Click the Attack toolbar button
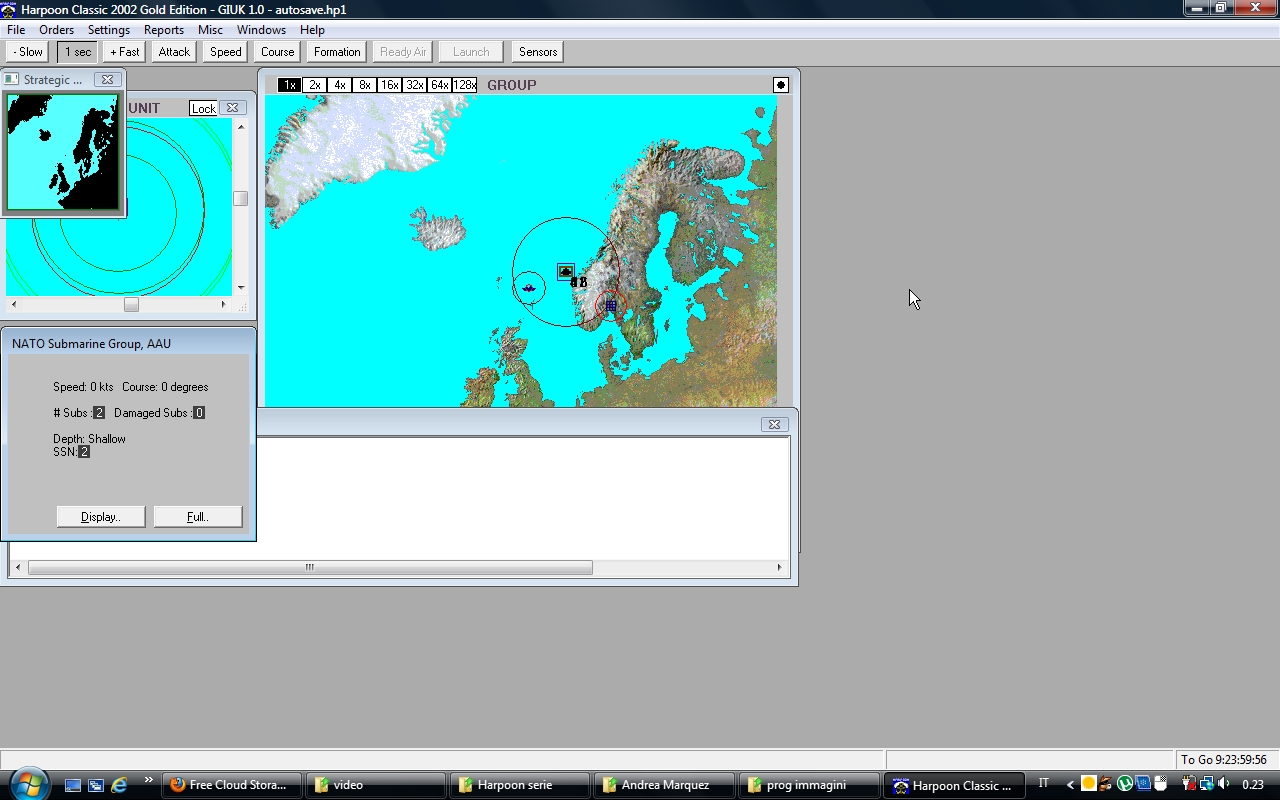The height and width of the screenshot is (800, 1280). tap(174, 52)
